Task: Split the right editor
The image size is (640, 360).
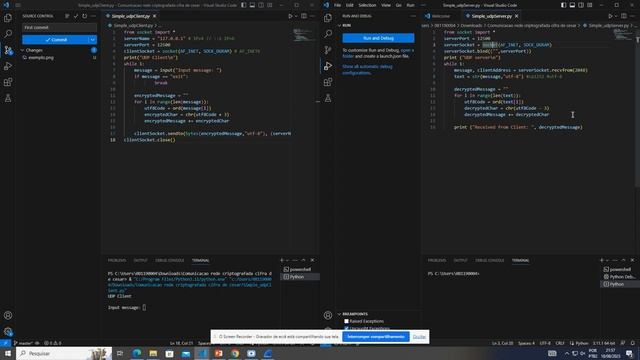Action: tap(624, 16)
